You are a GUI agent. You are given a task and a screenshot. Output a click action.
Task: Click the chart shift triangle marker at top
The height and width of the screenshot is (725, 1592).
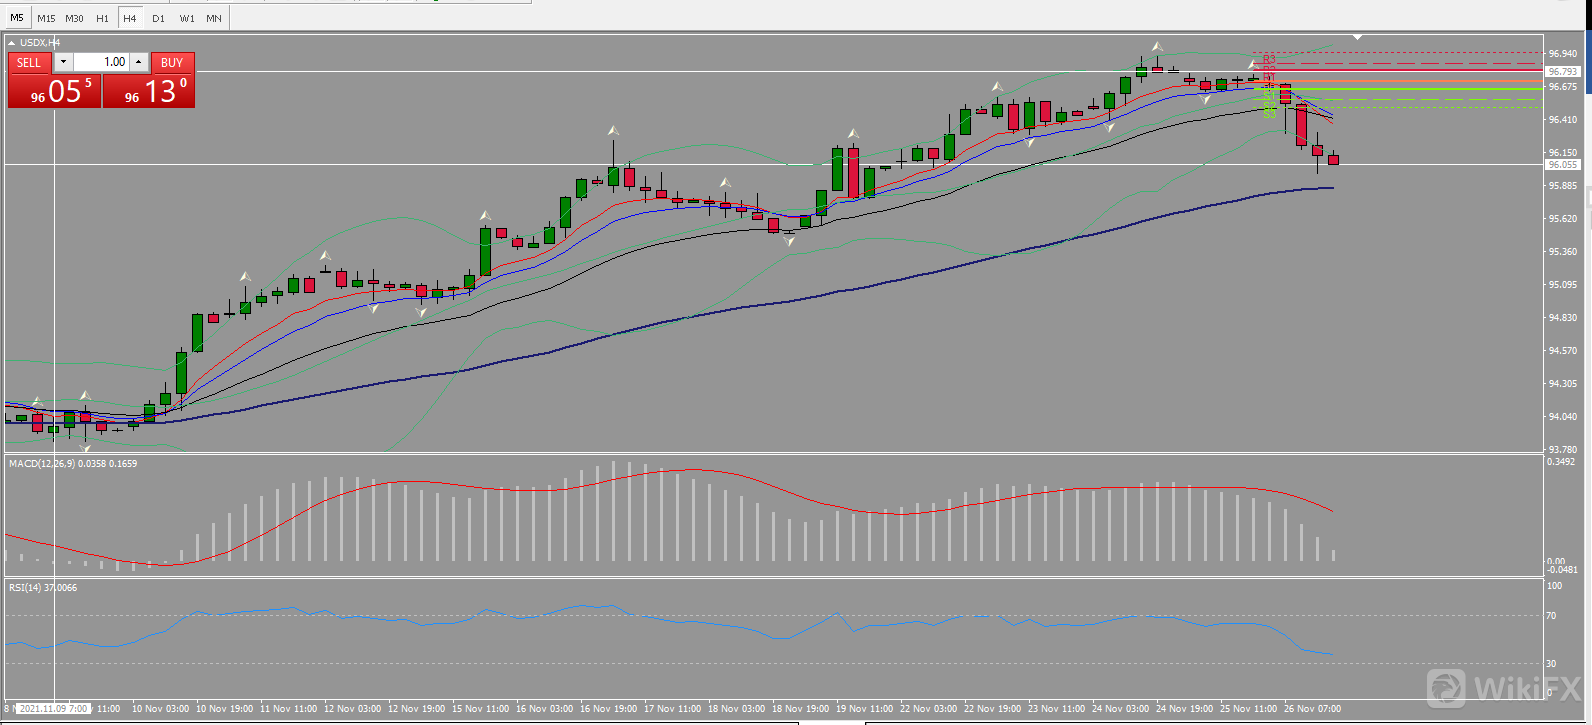point(1357,37)
